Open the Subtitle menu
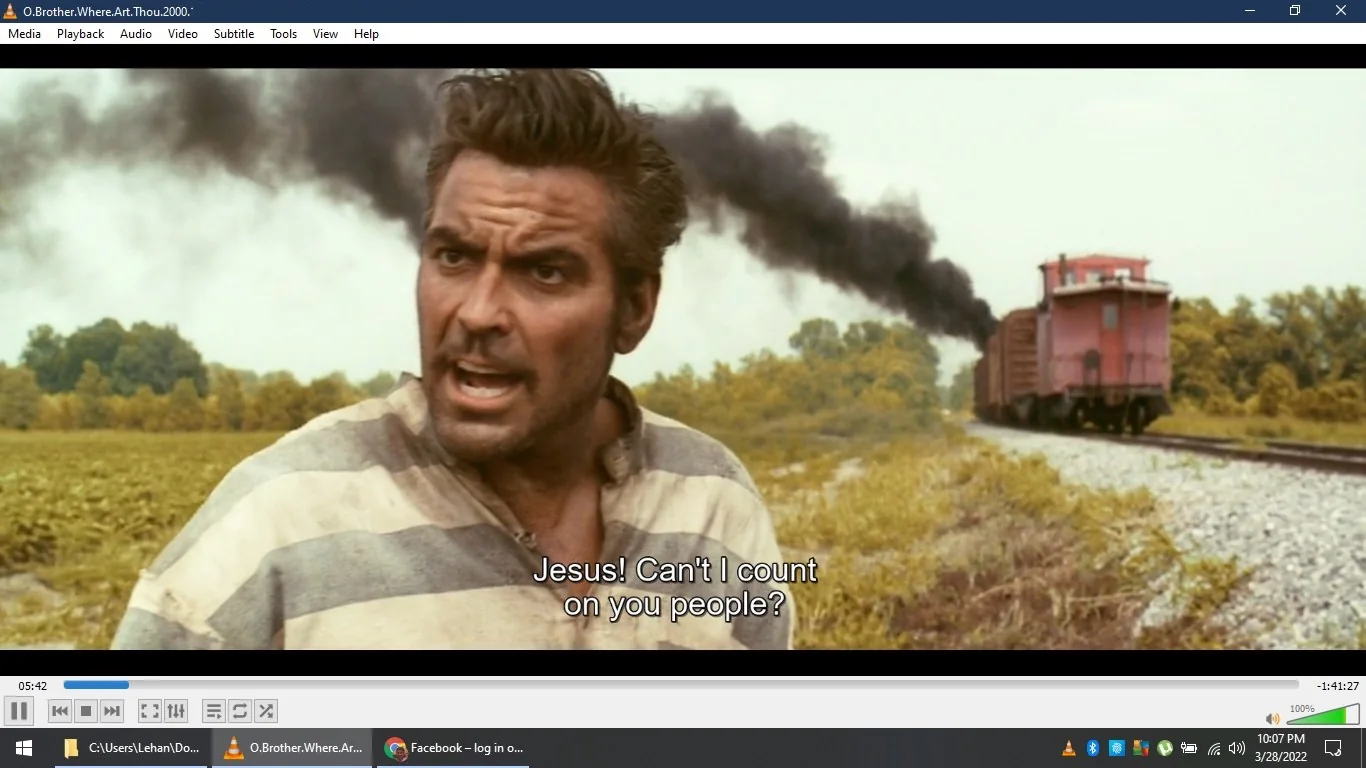 (234, 34)
